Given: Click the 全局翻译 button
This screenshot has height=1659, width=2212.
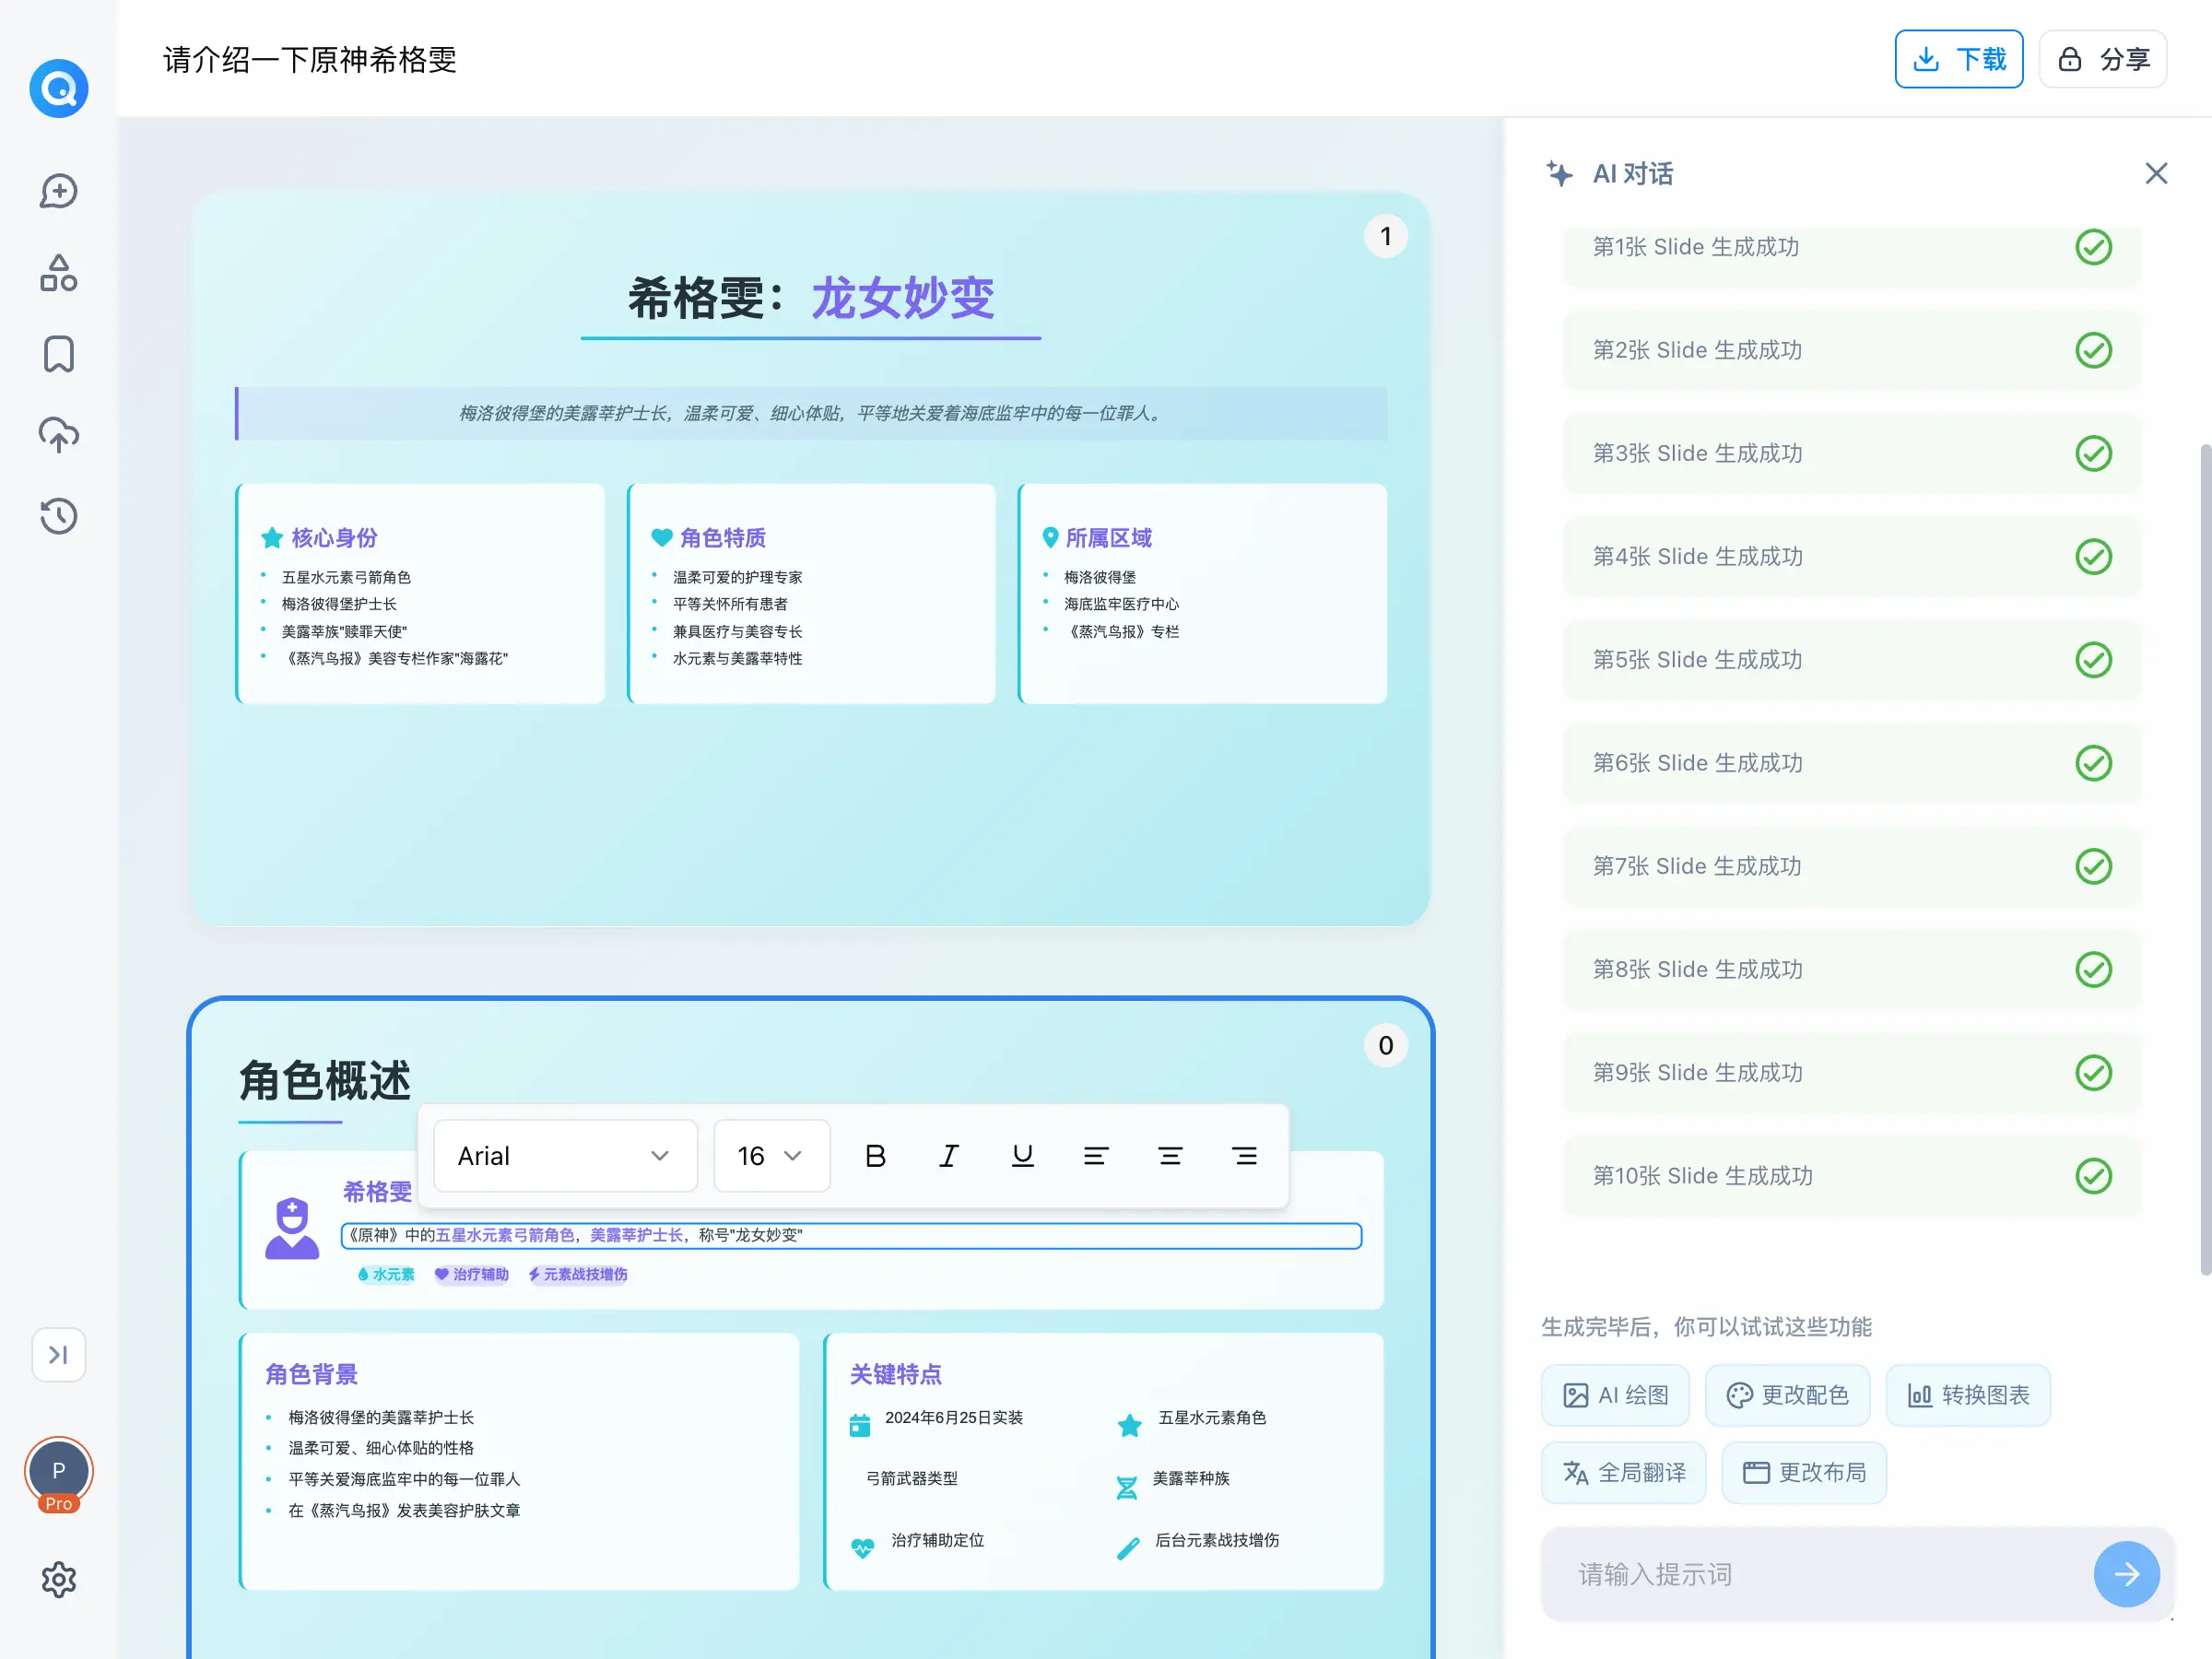Looking at the screenshot, I should pyautogui.click(x=1623, y=1472).
